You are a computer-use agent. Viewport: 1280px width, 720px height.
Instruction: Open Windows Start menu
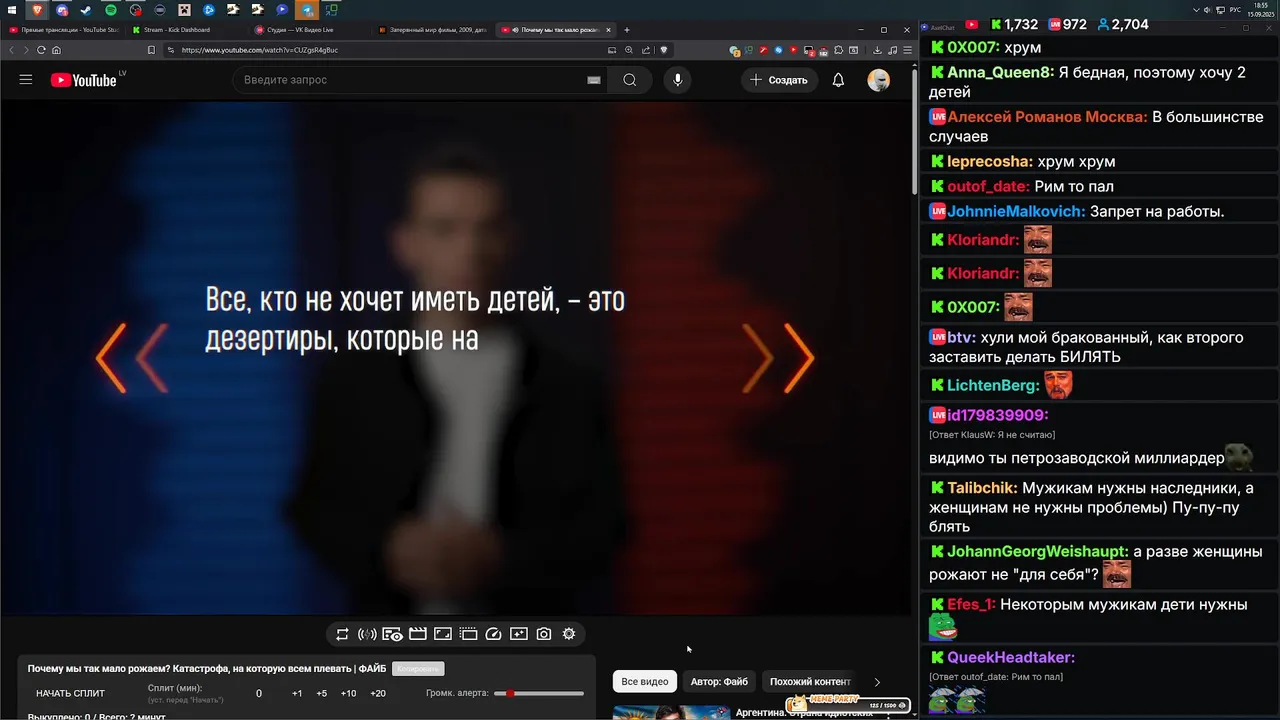(x=10, y=10)
